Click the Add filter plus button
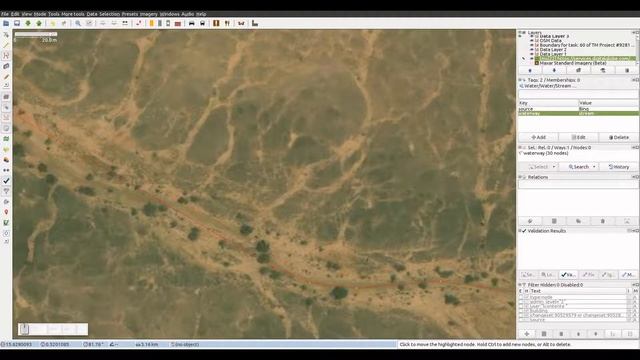This screenshot has height=360, width=640. pyautogui.click(x=527, y=334)
